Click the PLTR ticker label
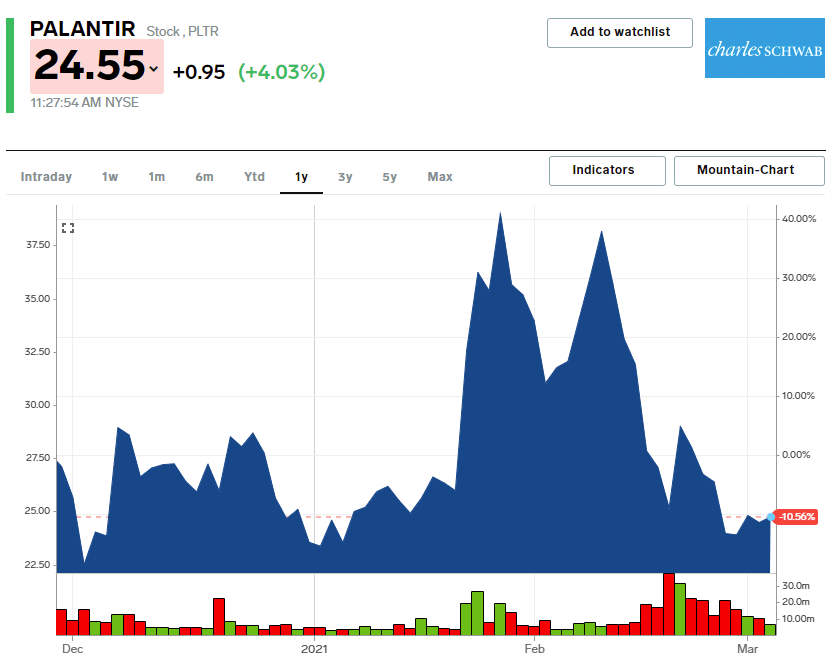 click(x=203, y=32)
